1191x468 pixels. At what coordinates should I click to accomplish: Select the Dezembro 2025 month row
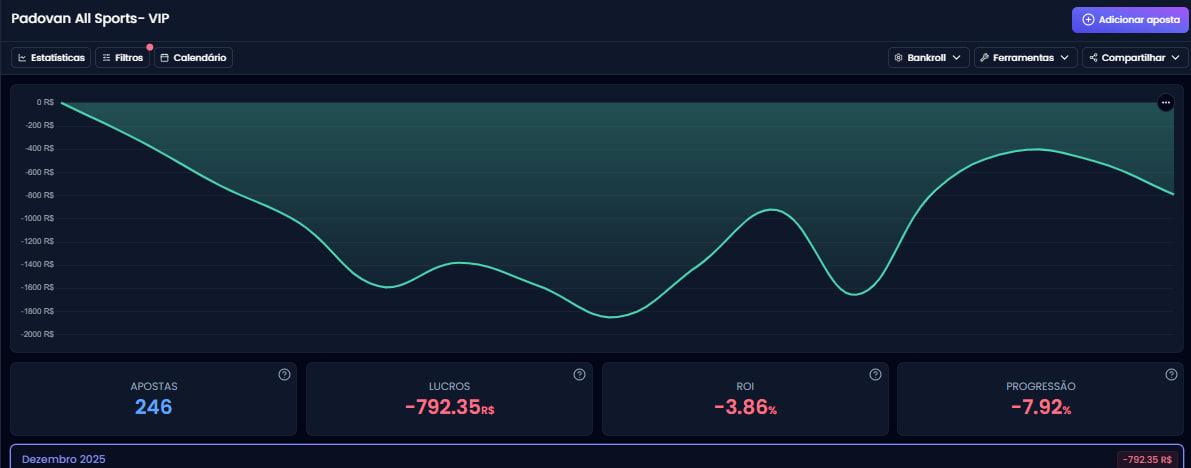click(596, 457)
